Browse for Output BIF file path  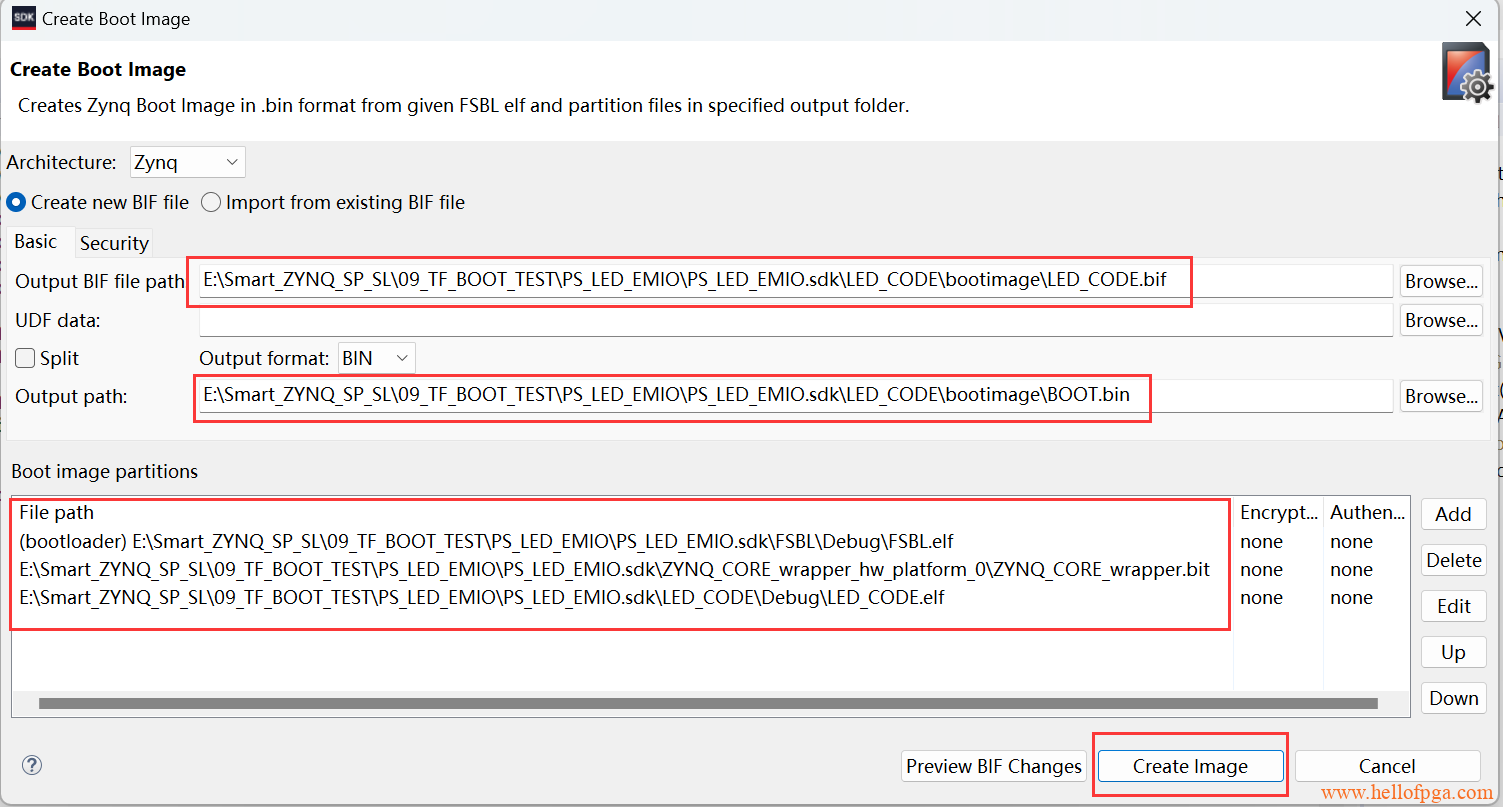[1441, 281]
